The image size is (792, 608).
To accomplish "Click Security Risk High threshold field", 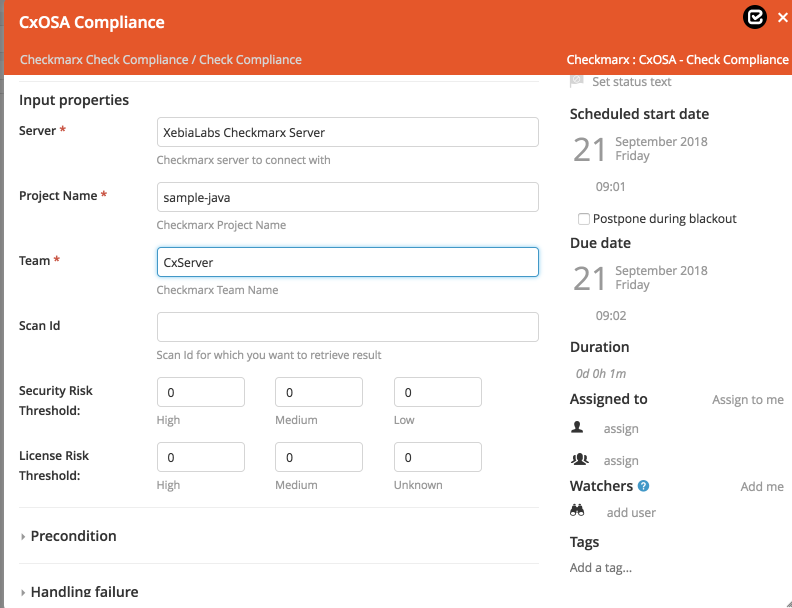I will (201, 392).
